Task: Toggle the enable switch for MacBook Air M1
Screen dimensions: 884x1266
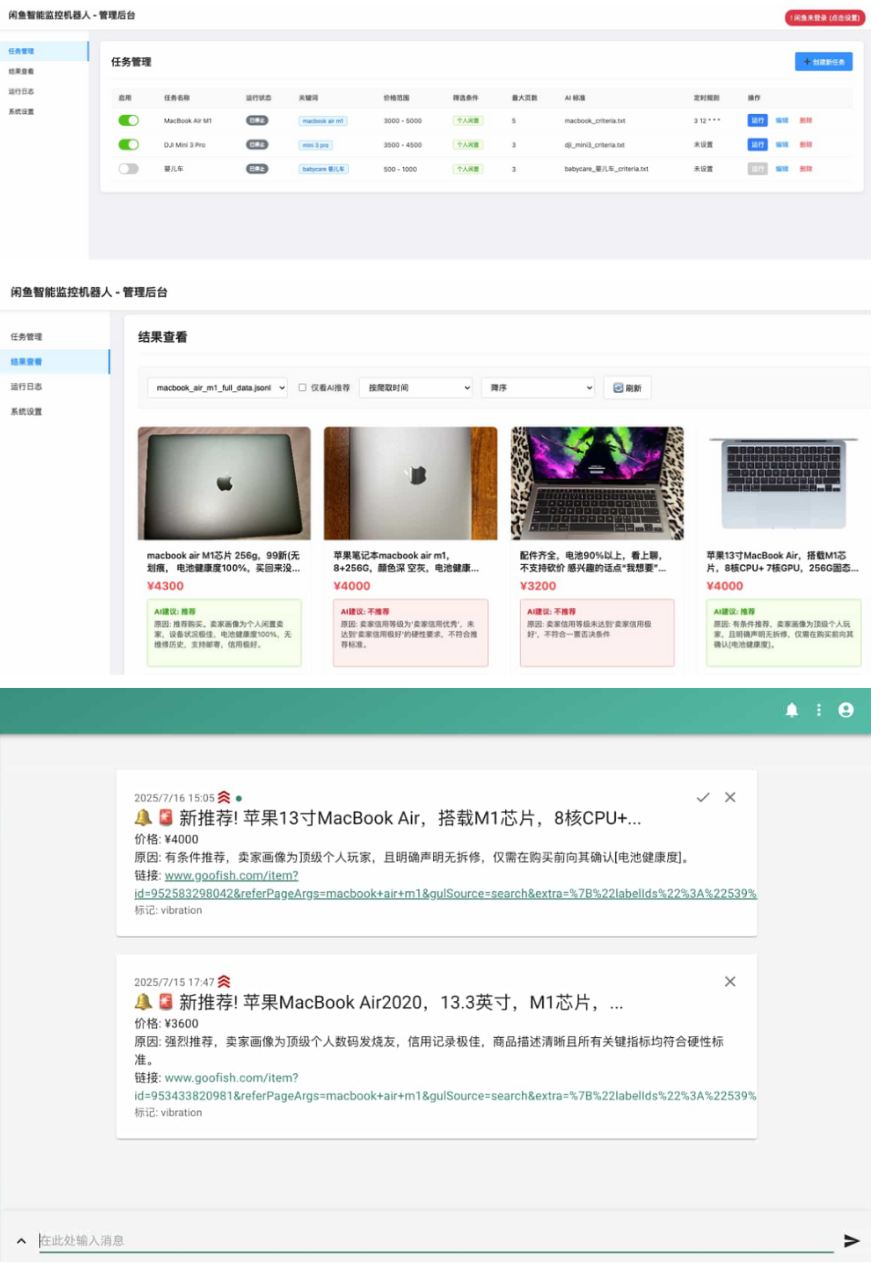Action: (128, 120)
